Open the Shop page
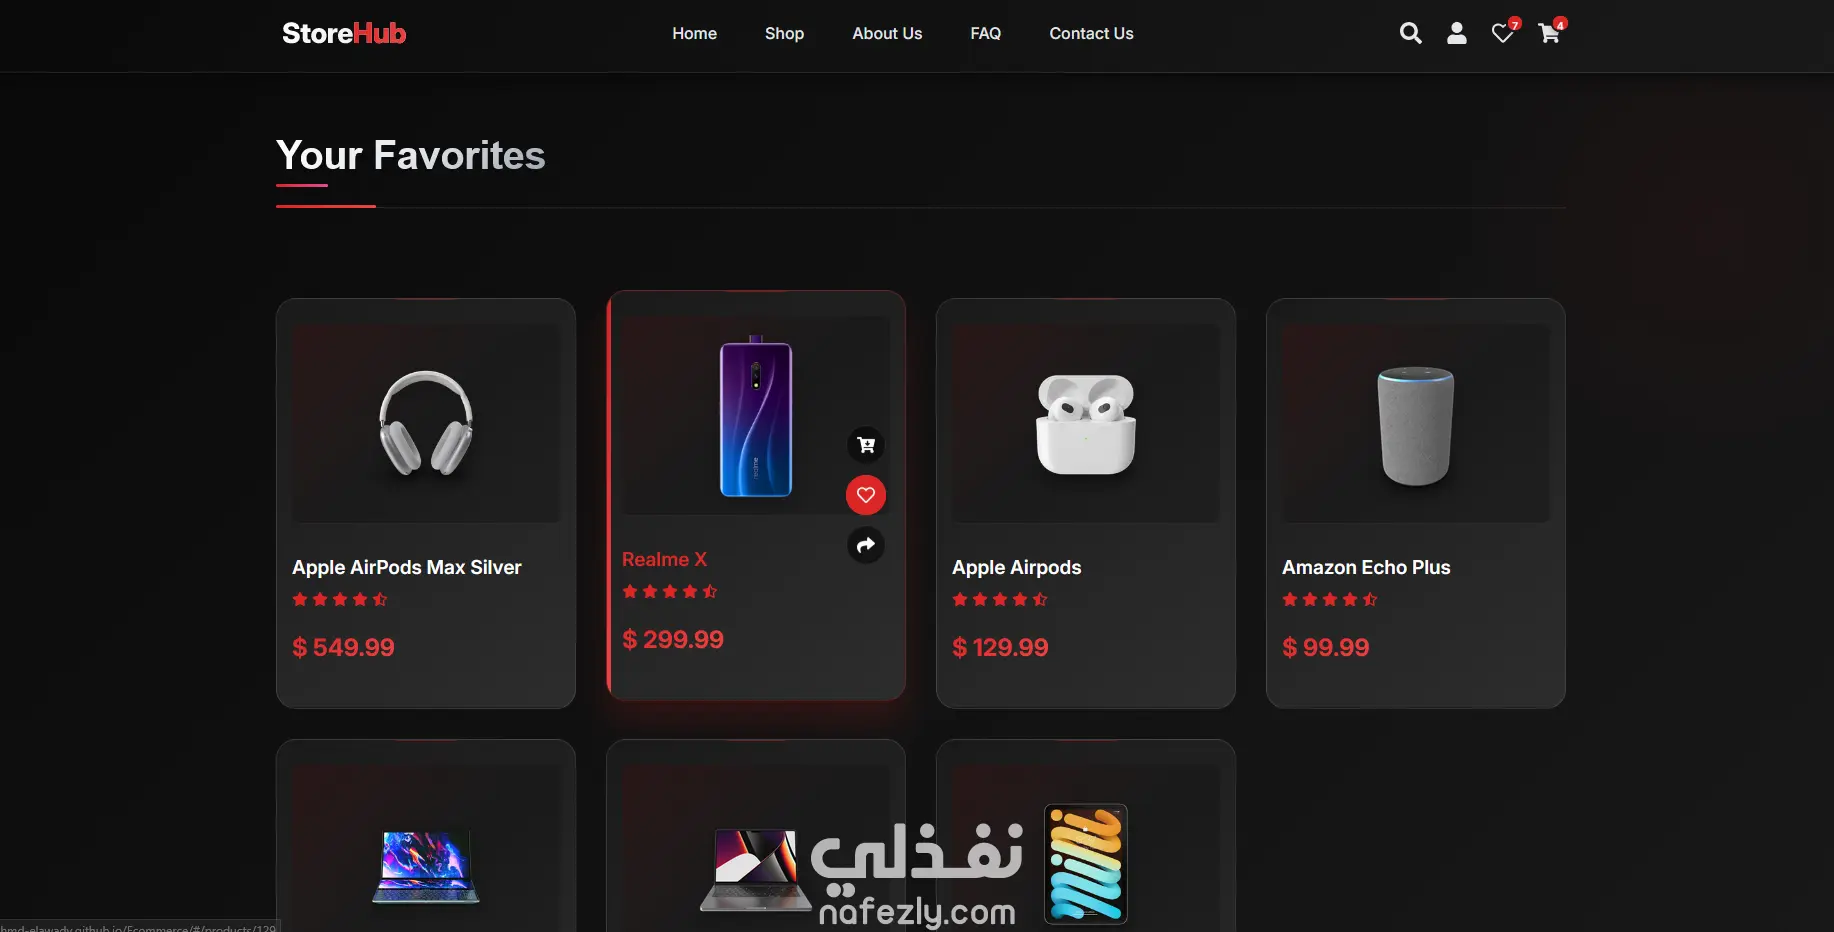 point(784,33)
